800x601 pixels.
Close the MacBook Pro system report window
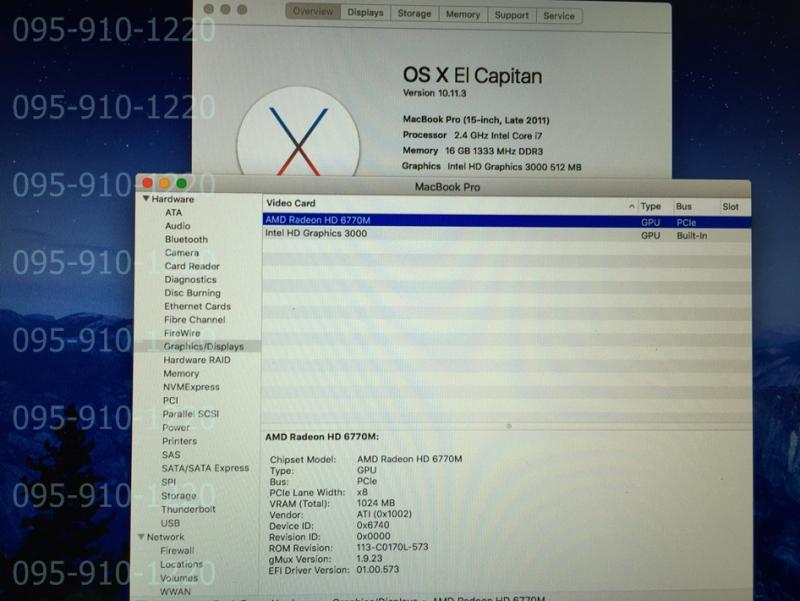pos(147,183)
